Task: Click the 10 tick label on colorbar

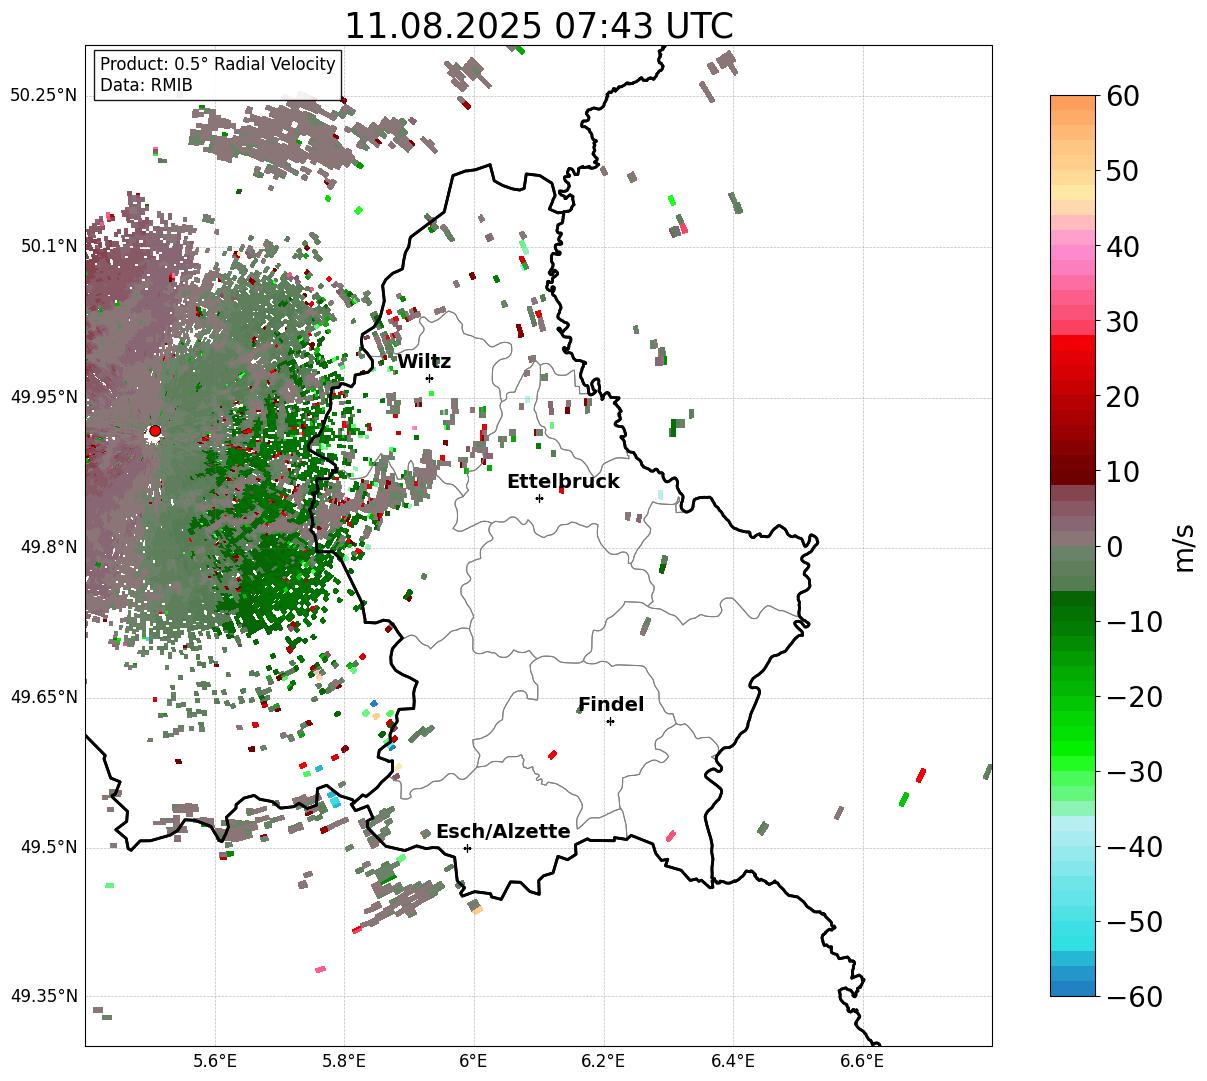Action: [1122, 472]
